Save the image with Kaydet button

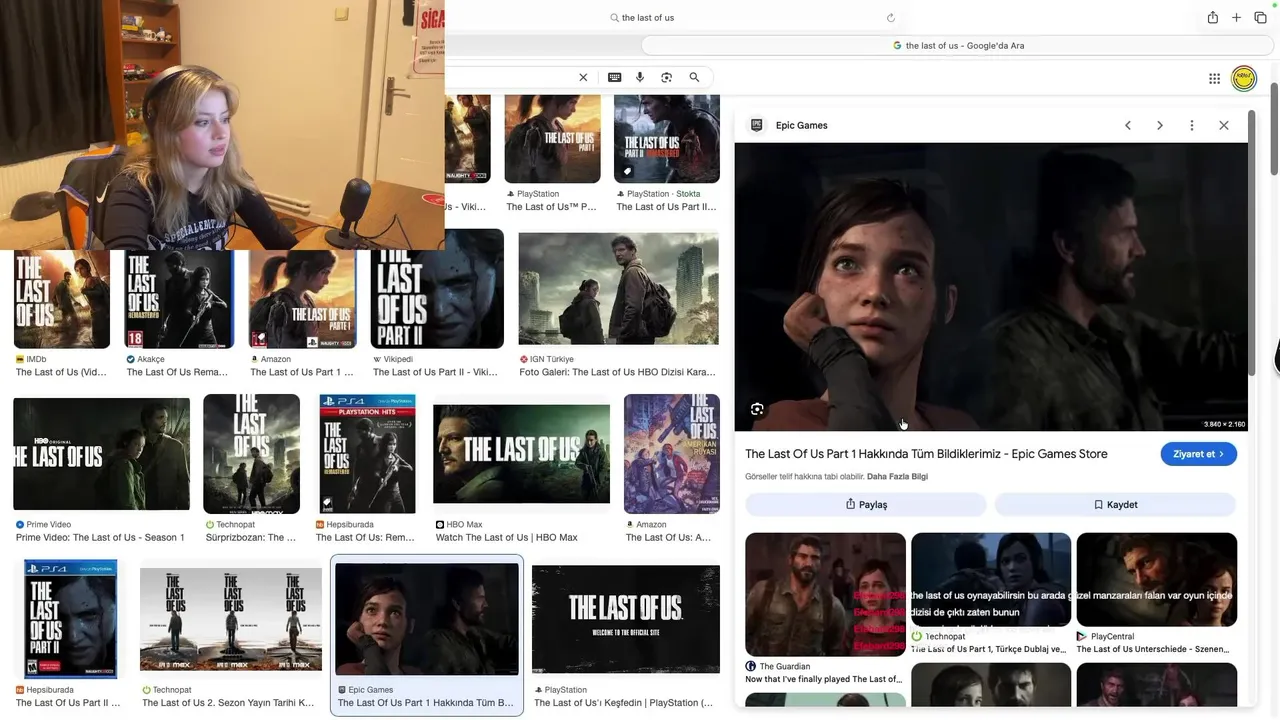[1115, 505]
